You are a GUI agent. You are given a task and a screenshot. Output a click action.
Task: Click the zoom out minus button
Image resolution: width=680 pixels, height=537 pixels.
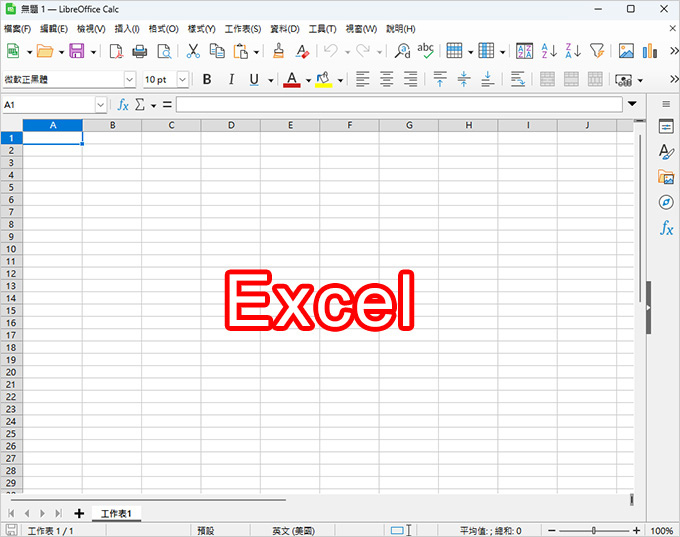552,530
